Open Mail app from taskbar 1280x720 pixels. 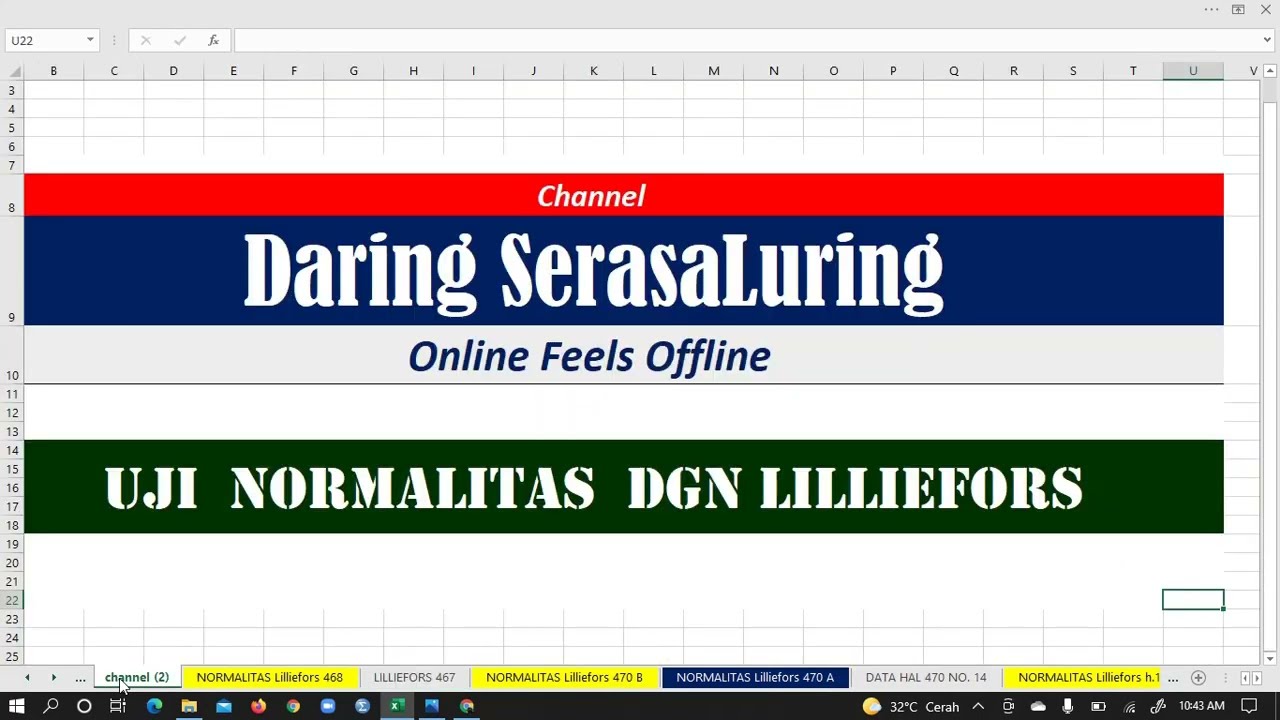tap(224, 706)
